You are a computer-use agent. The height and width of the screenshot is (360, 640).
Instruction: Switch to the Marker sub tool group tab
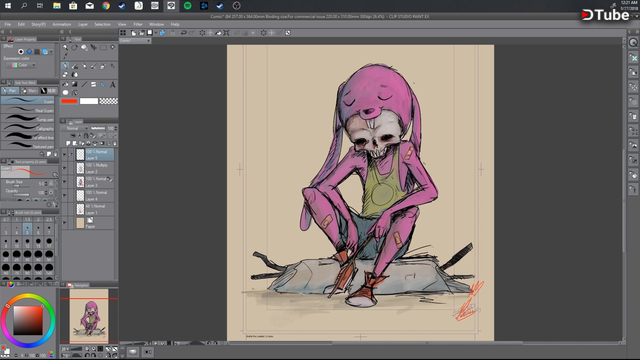(x=29, y=91)
